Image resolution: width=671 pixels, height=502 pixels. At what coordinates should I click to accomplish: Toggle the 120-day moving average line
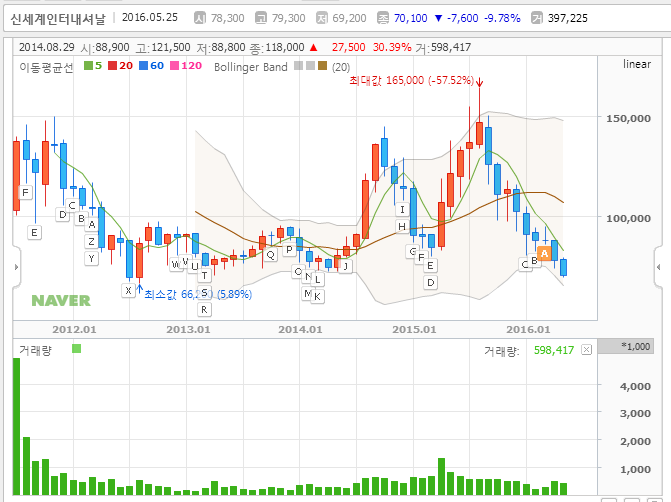pos(187,66)
